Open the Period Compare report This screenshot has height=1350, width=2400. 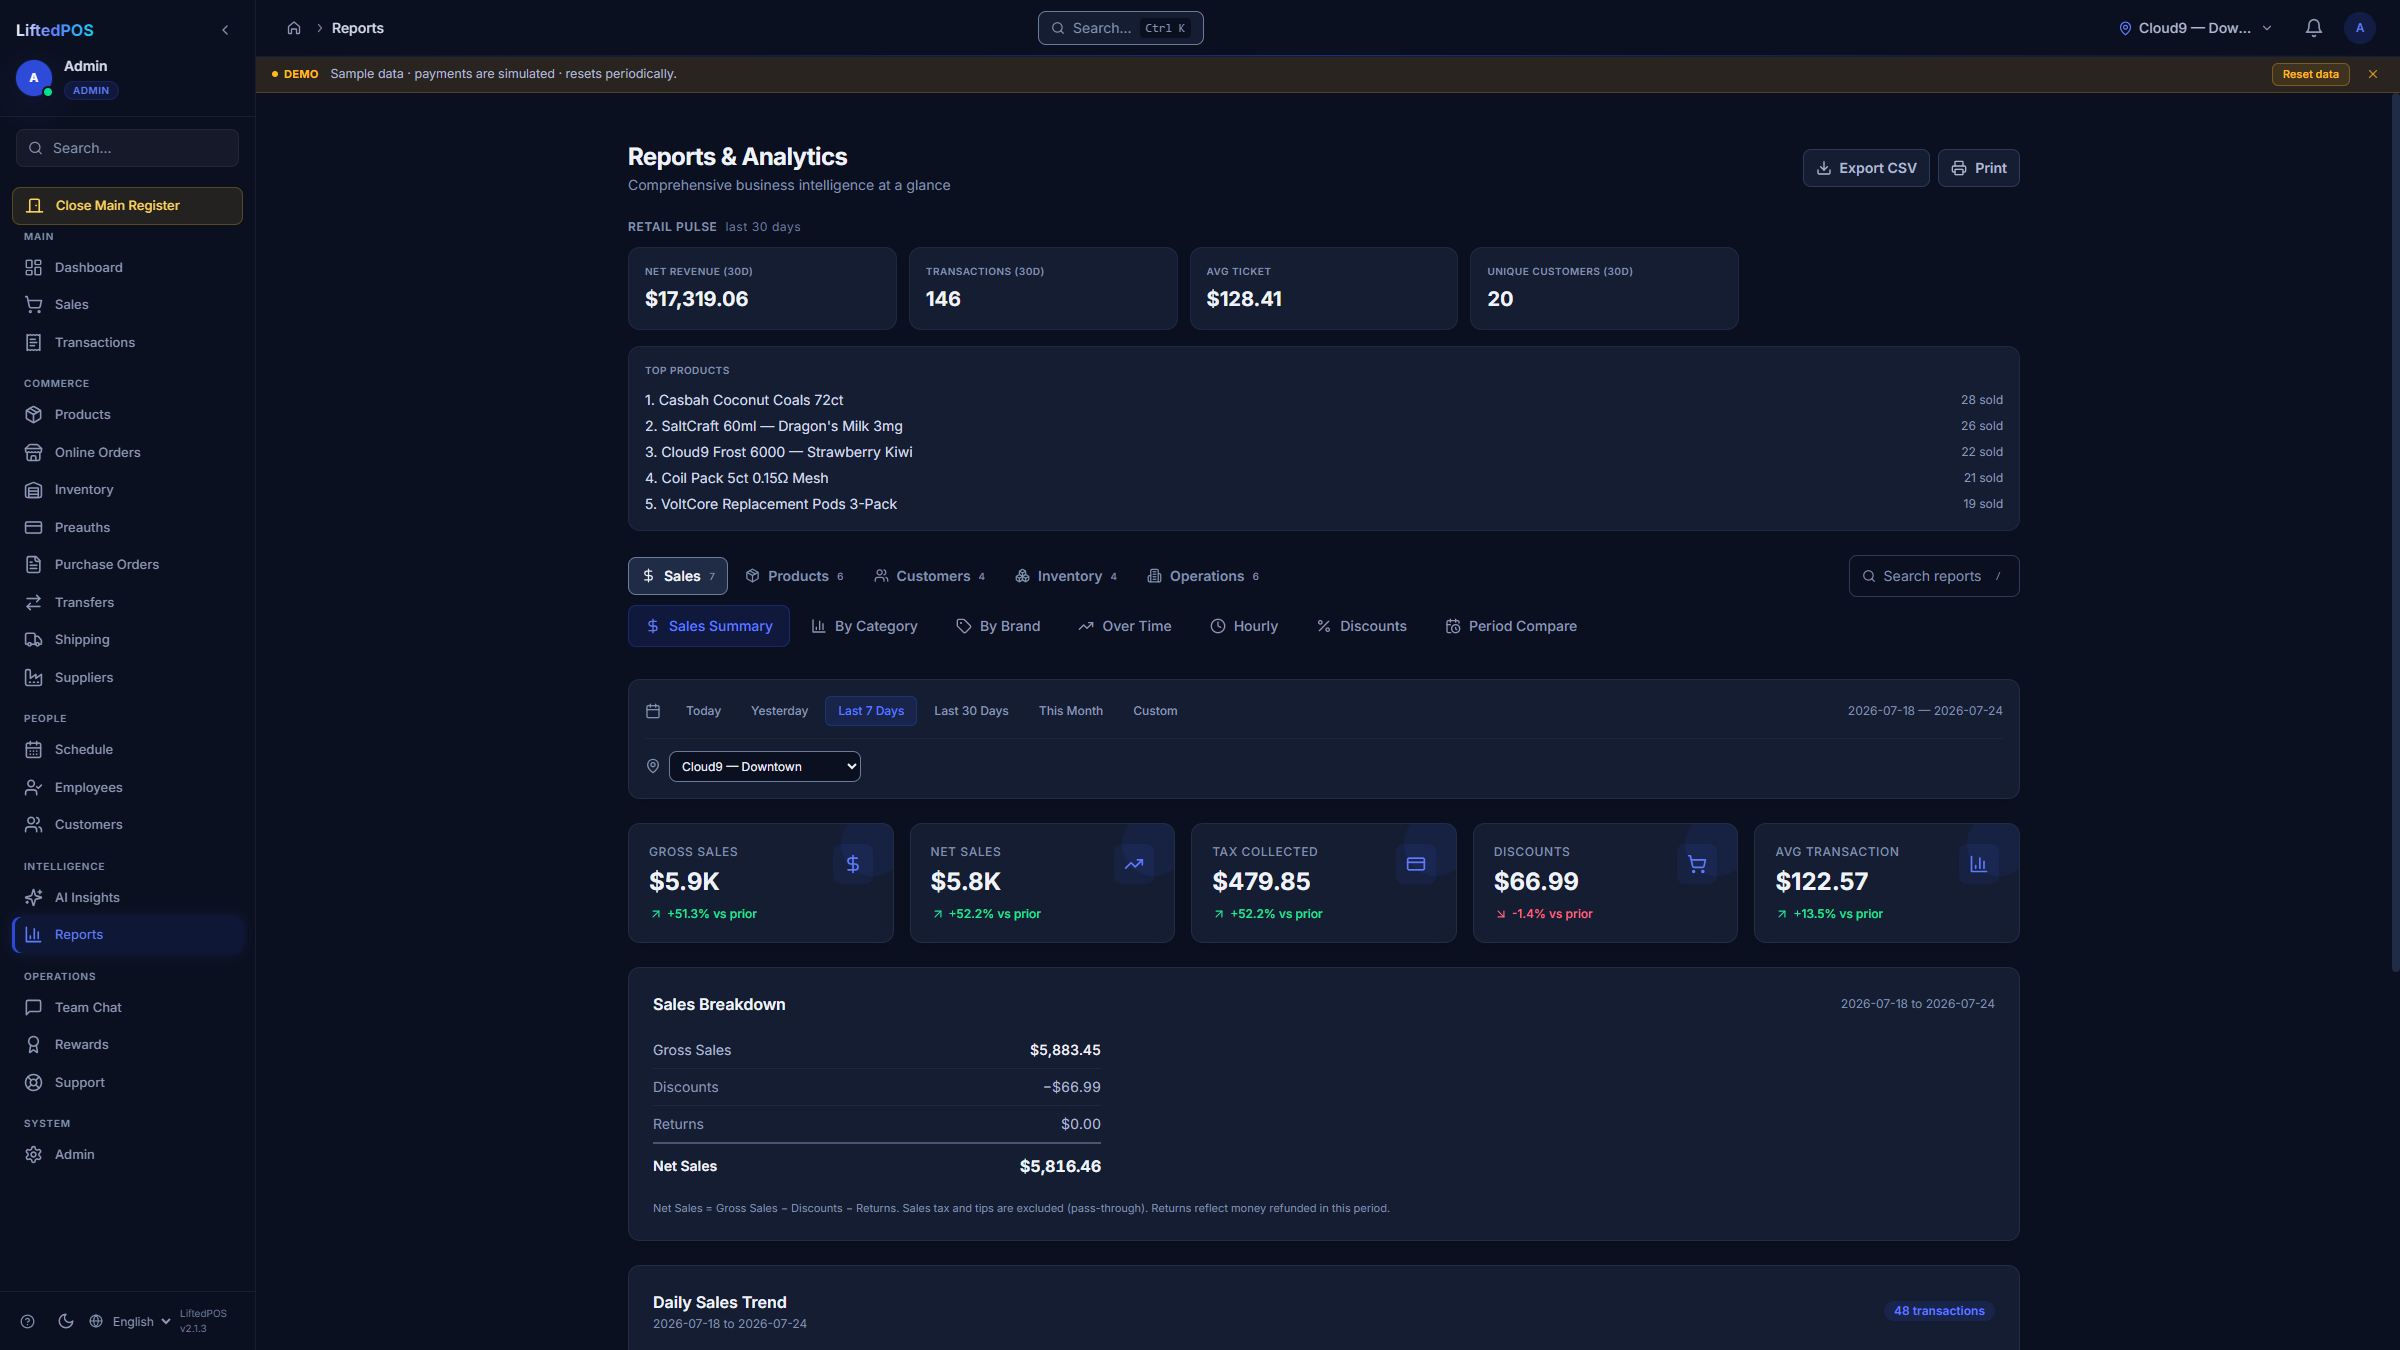(x=1510, y=626)
